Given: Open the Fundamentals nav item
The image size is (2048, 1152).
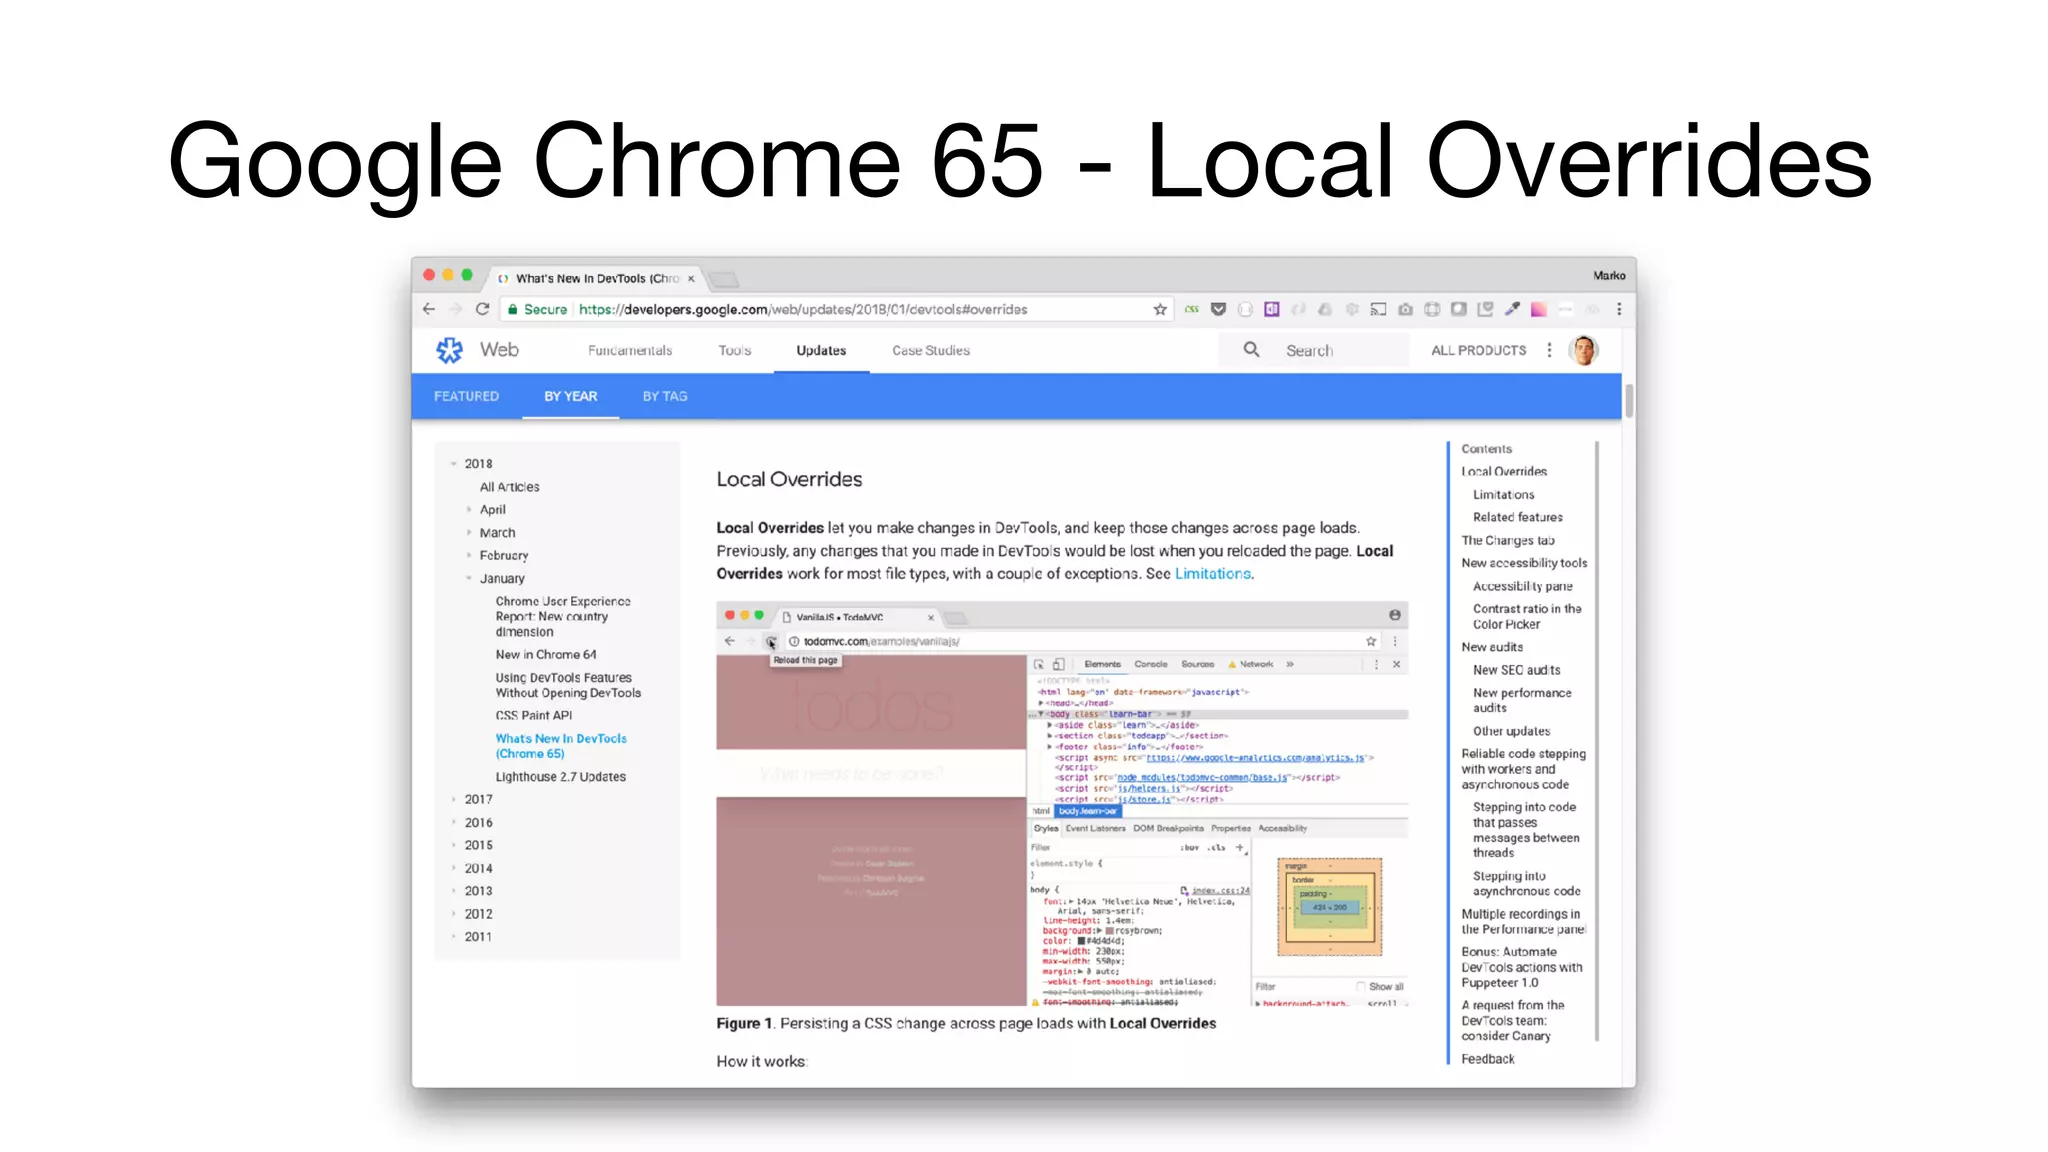Looking at the screenshot, I should [630, 350].
